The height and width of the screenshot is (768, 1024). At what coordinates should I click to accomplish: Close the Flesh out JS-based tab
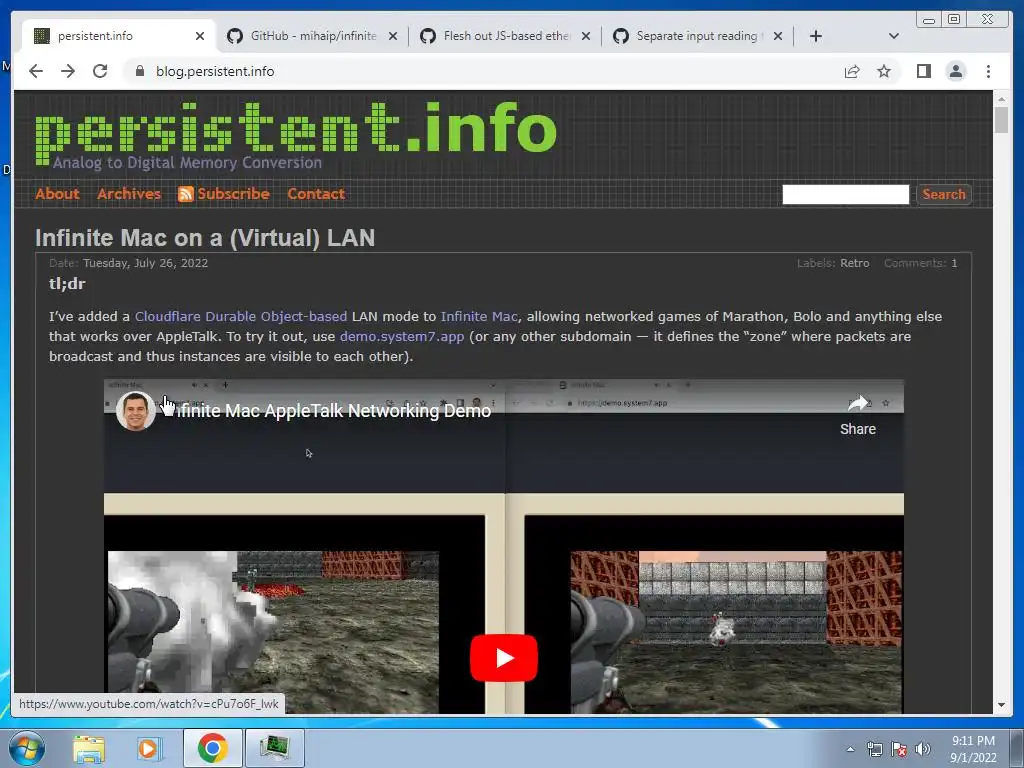pos(586,36)
